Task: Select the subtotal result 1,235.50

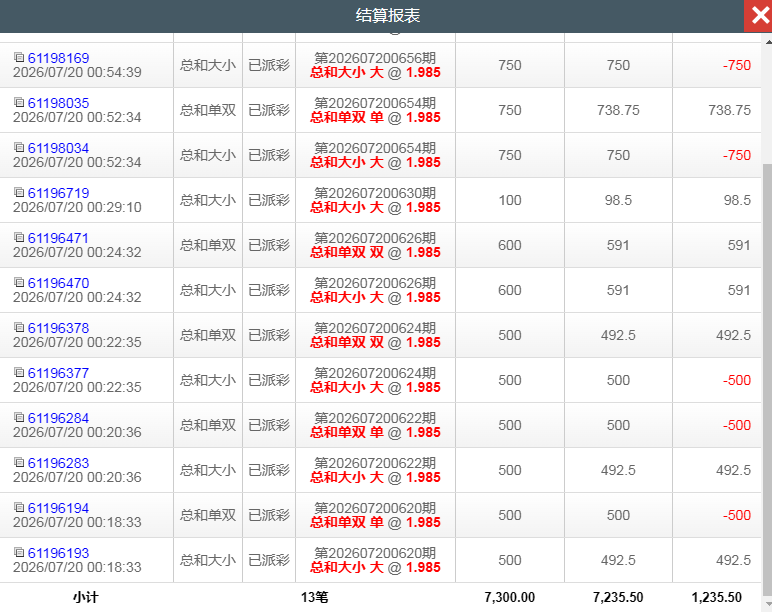Action: 716,597
